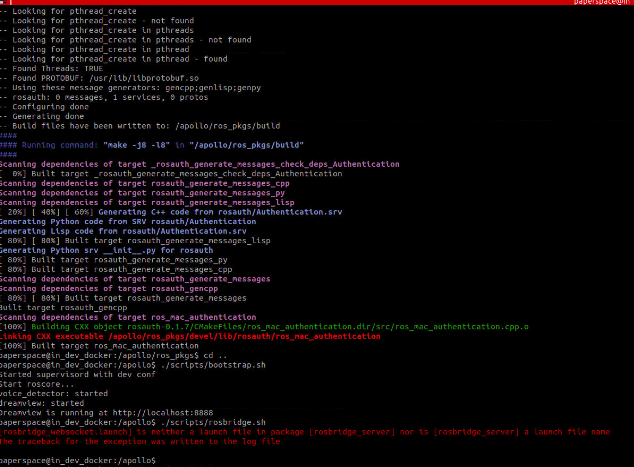Click 'Generating Python srv __init__.py' line
This screenshot has height=467, width=634.
tap(107, 250)
